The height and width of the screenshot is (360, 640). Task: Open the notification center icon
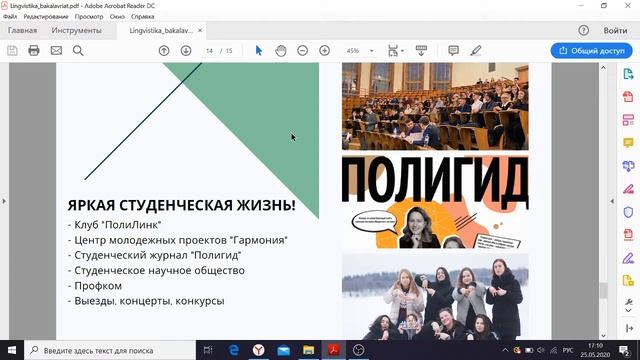point(624,350)
